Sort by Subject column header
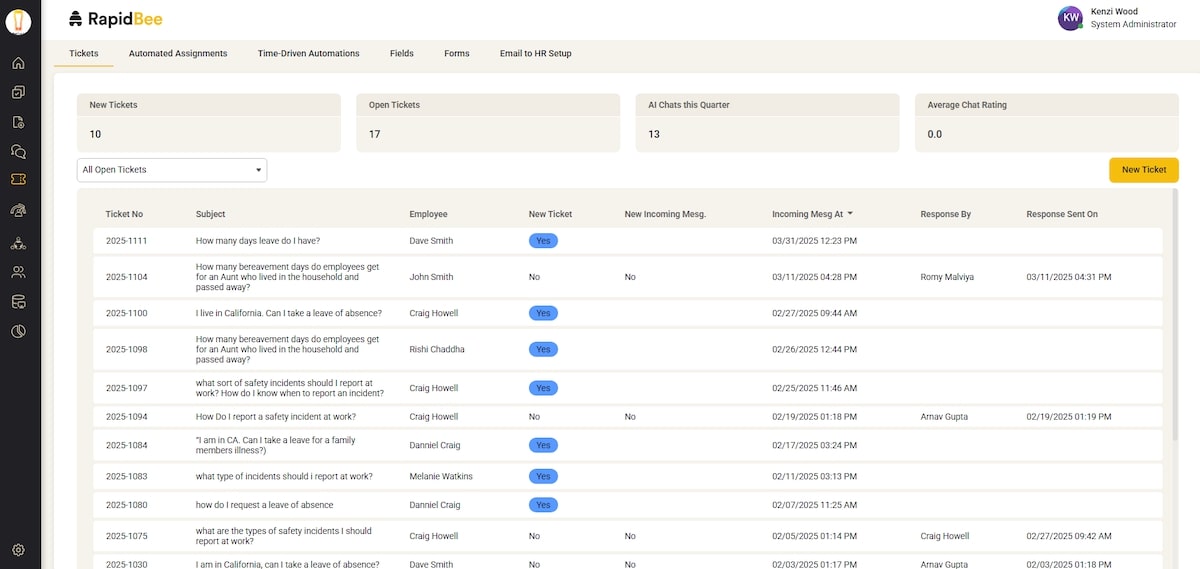This screenshot has width=1200, height=569. click(x=210, y=214)
